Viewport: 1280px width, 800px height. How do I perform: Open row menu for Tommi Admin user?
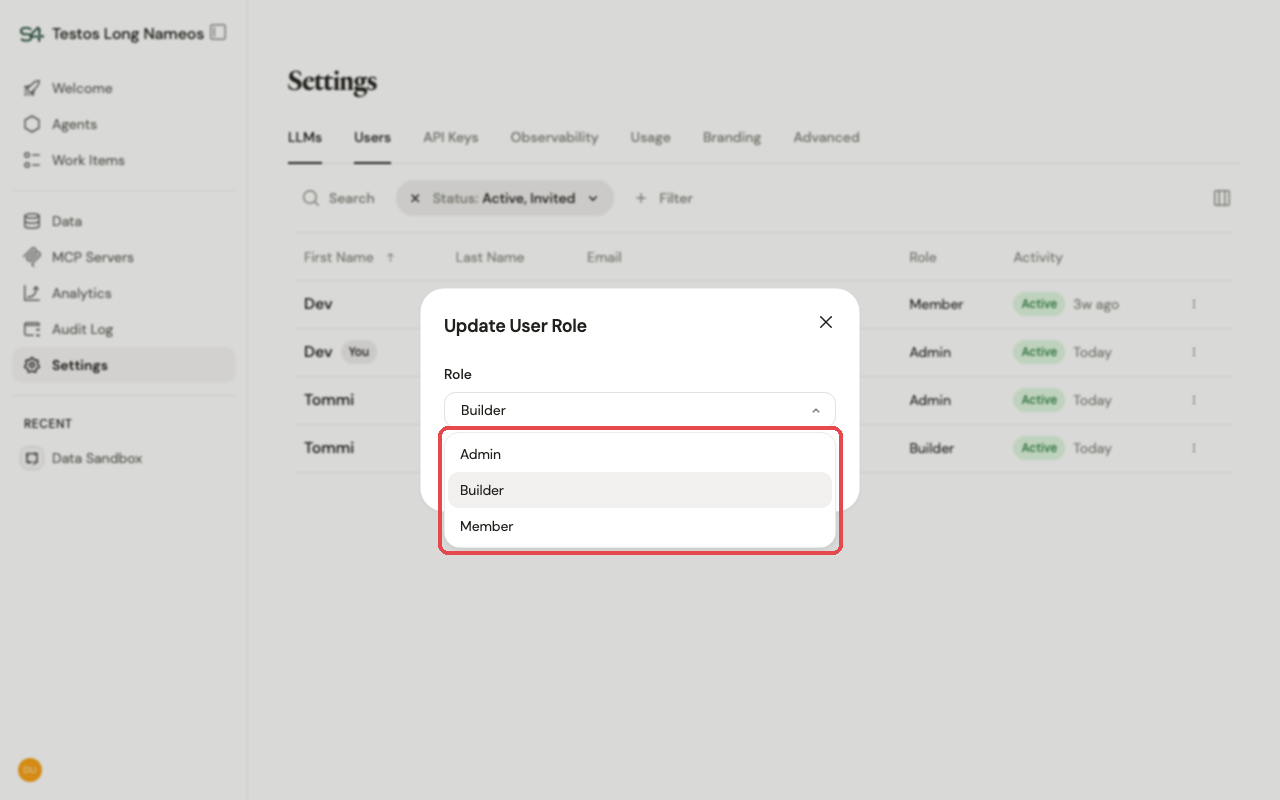[x=1194, y=400]
